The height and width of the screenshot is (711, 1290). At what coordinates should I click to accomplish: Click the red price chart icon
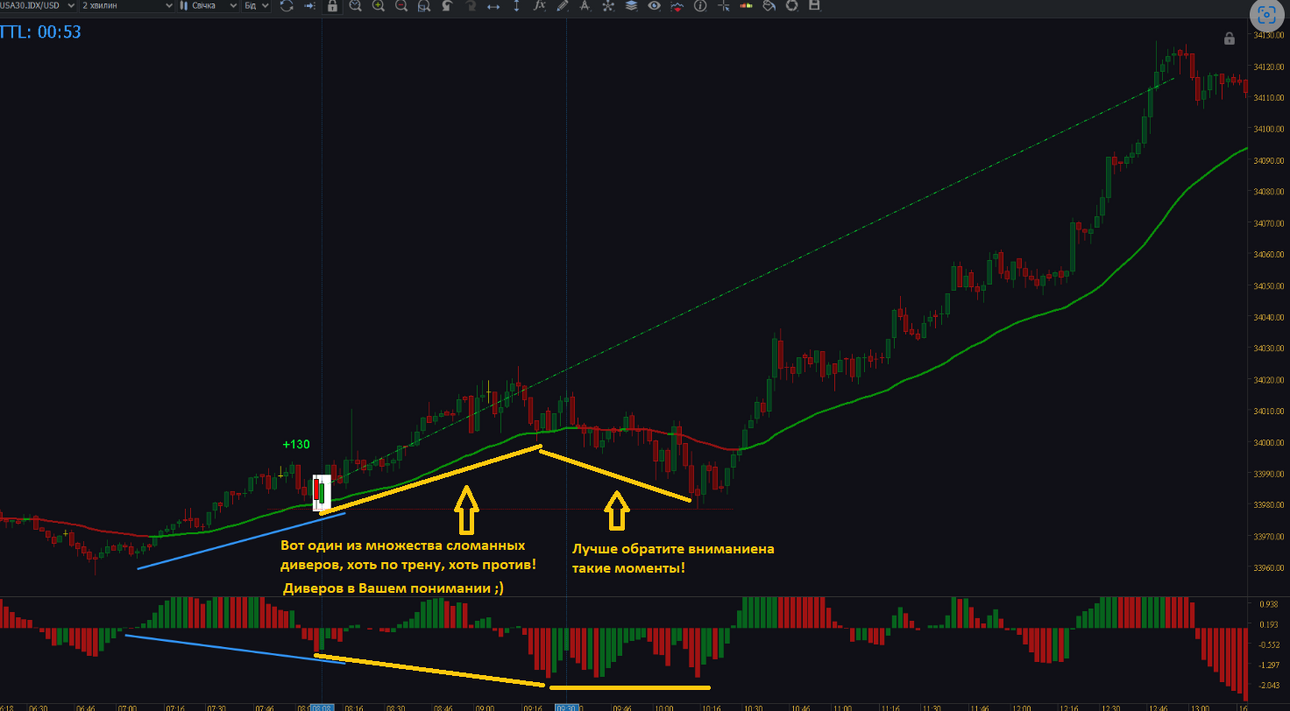pos(677,6)
